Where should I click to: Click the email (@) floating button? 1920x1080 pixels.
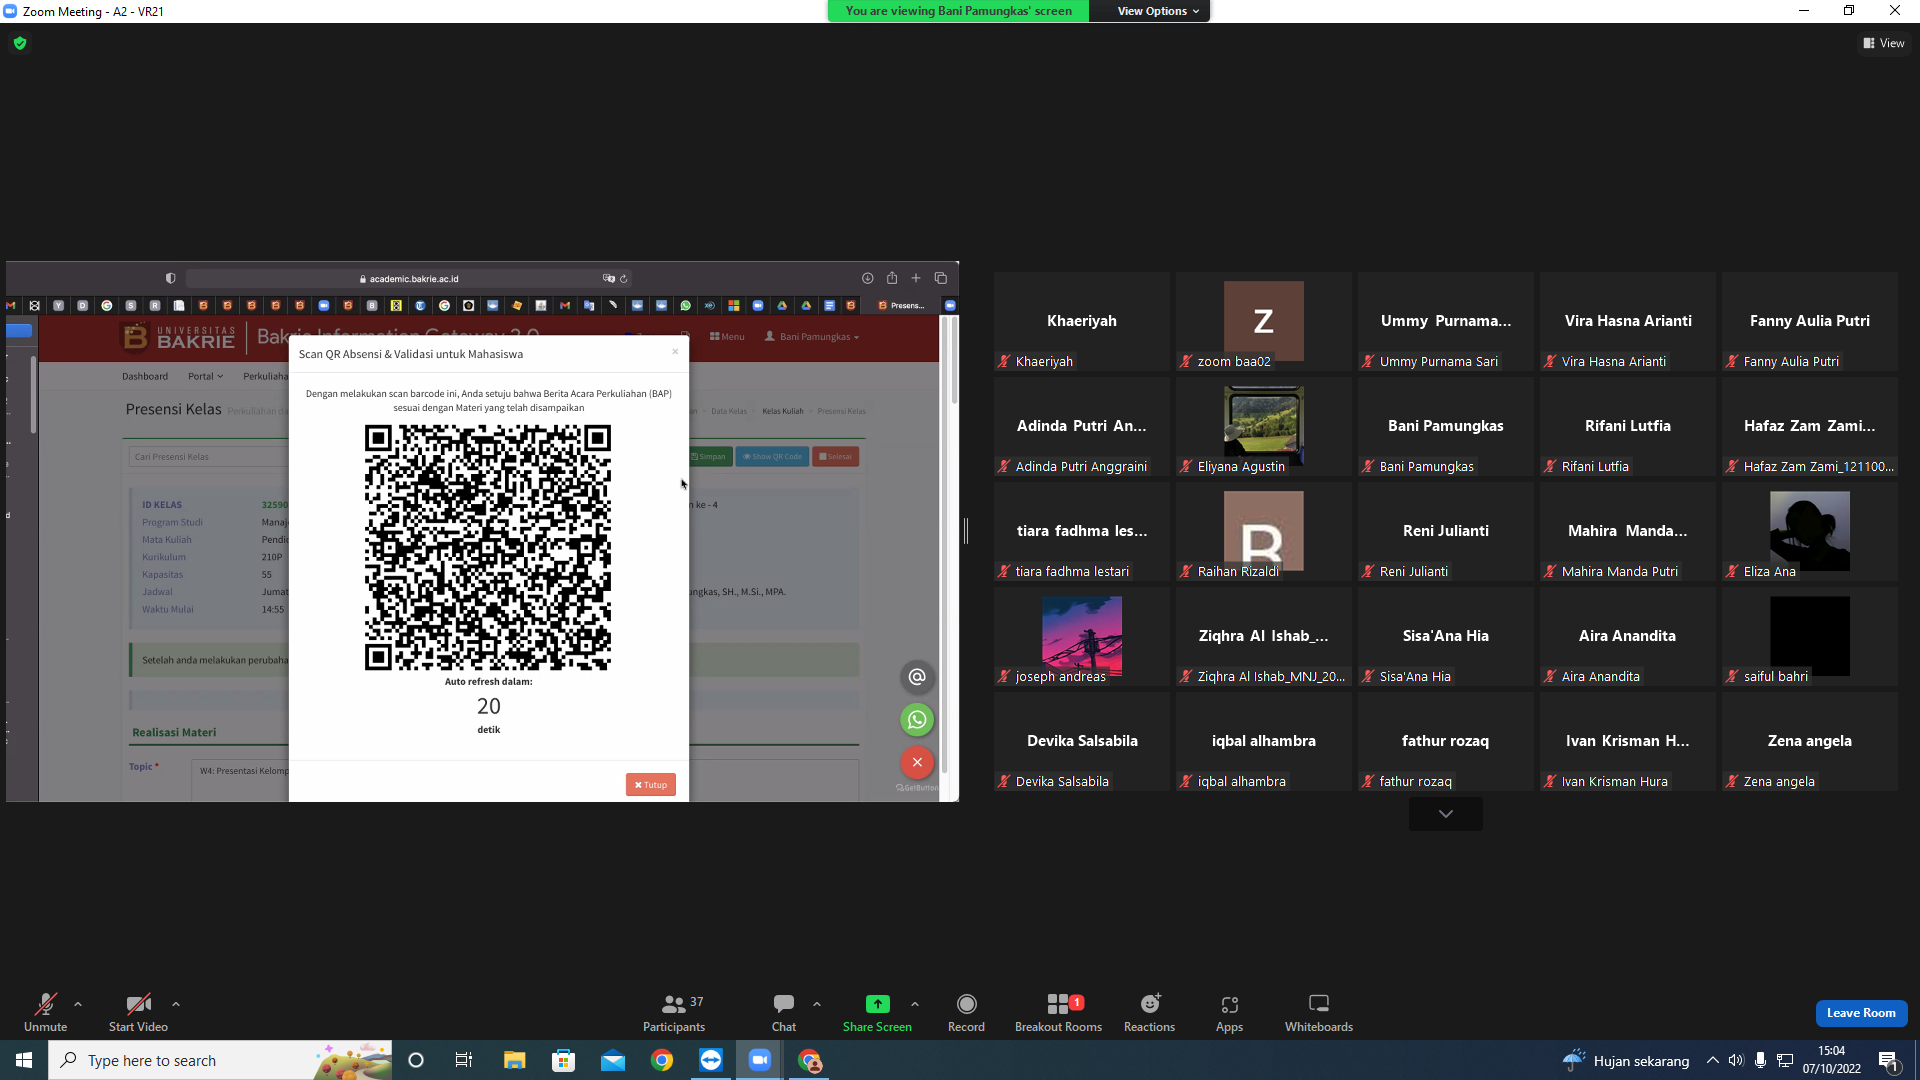917,677
